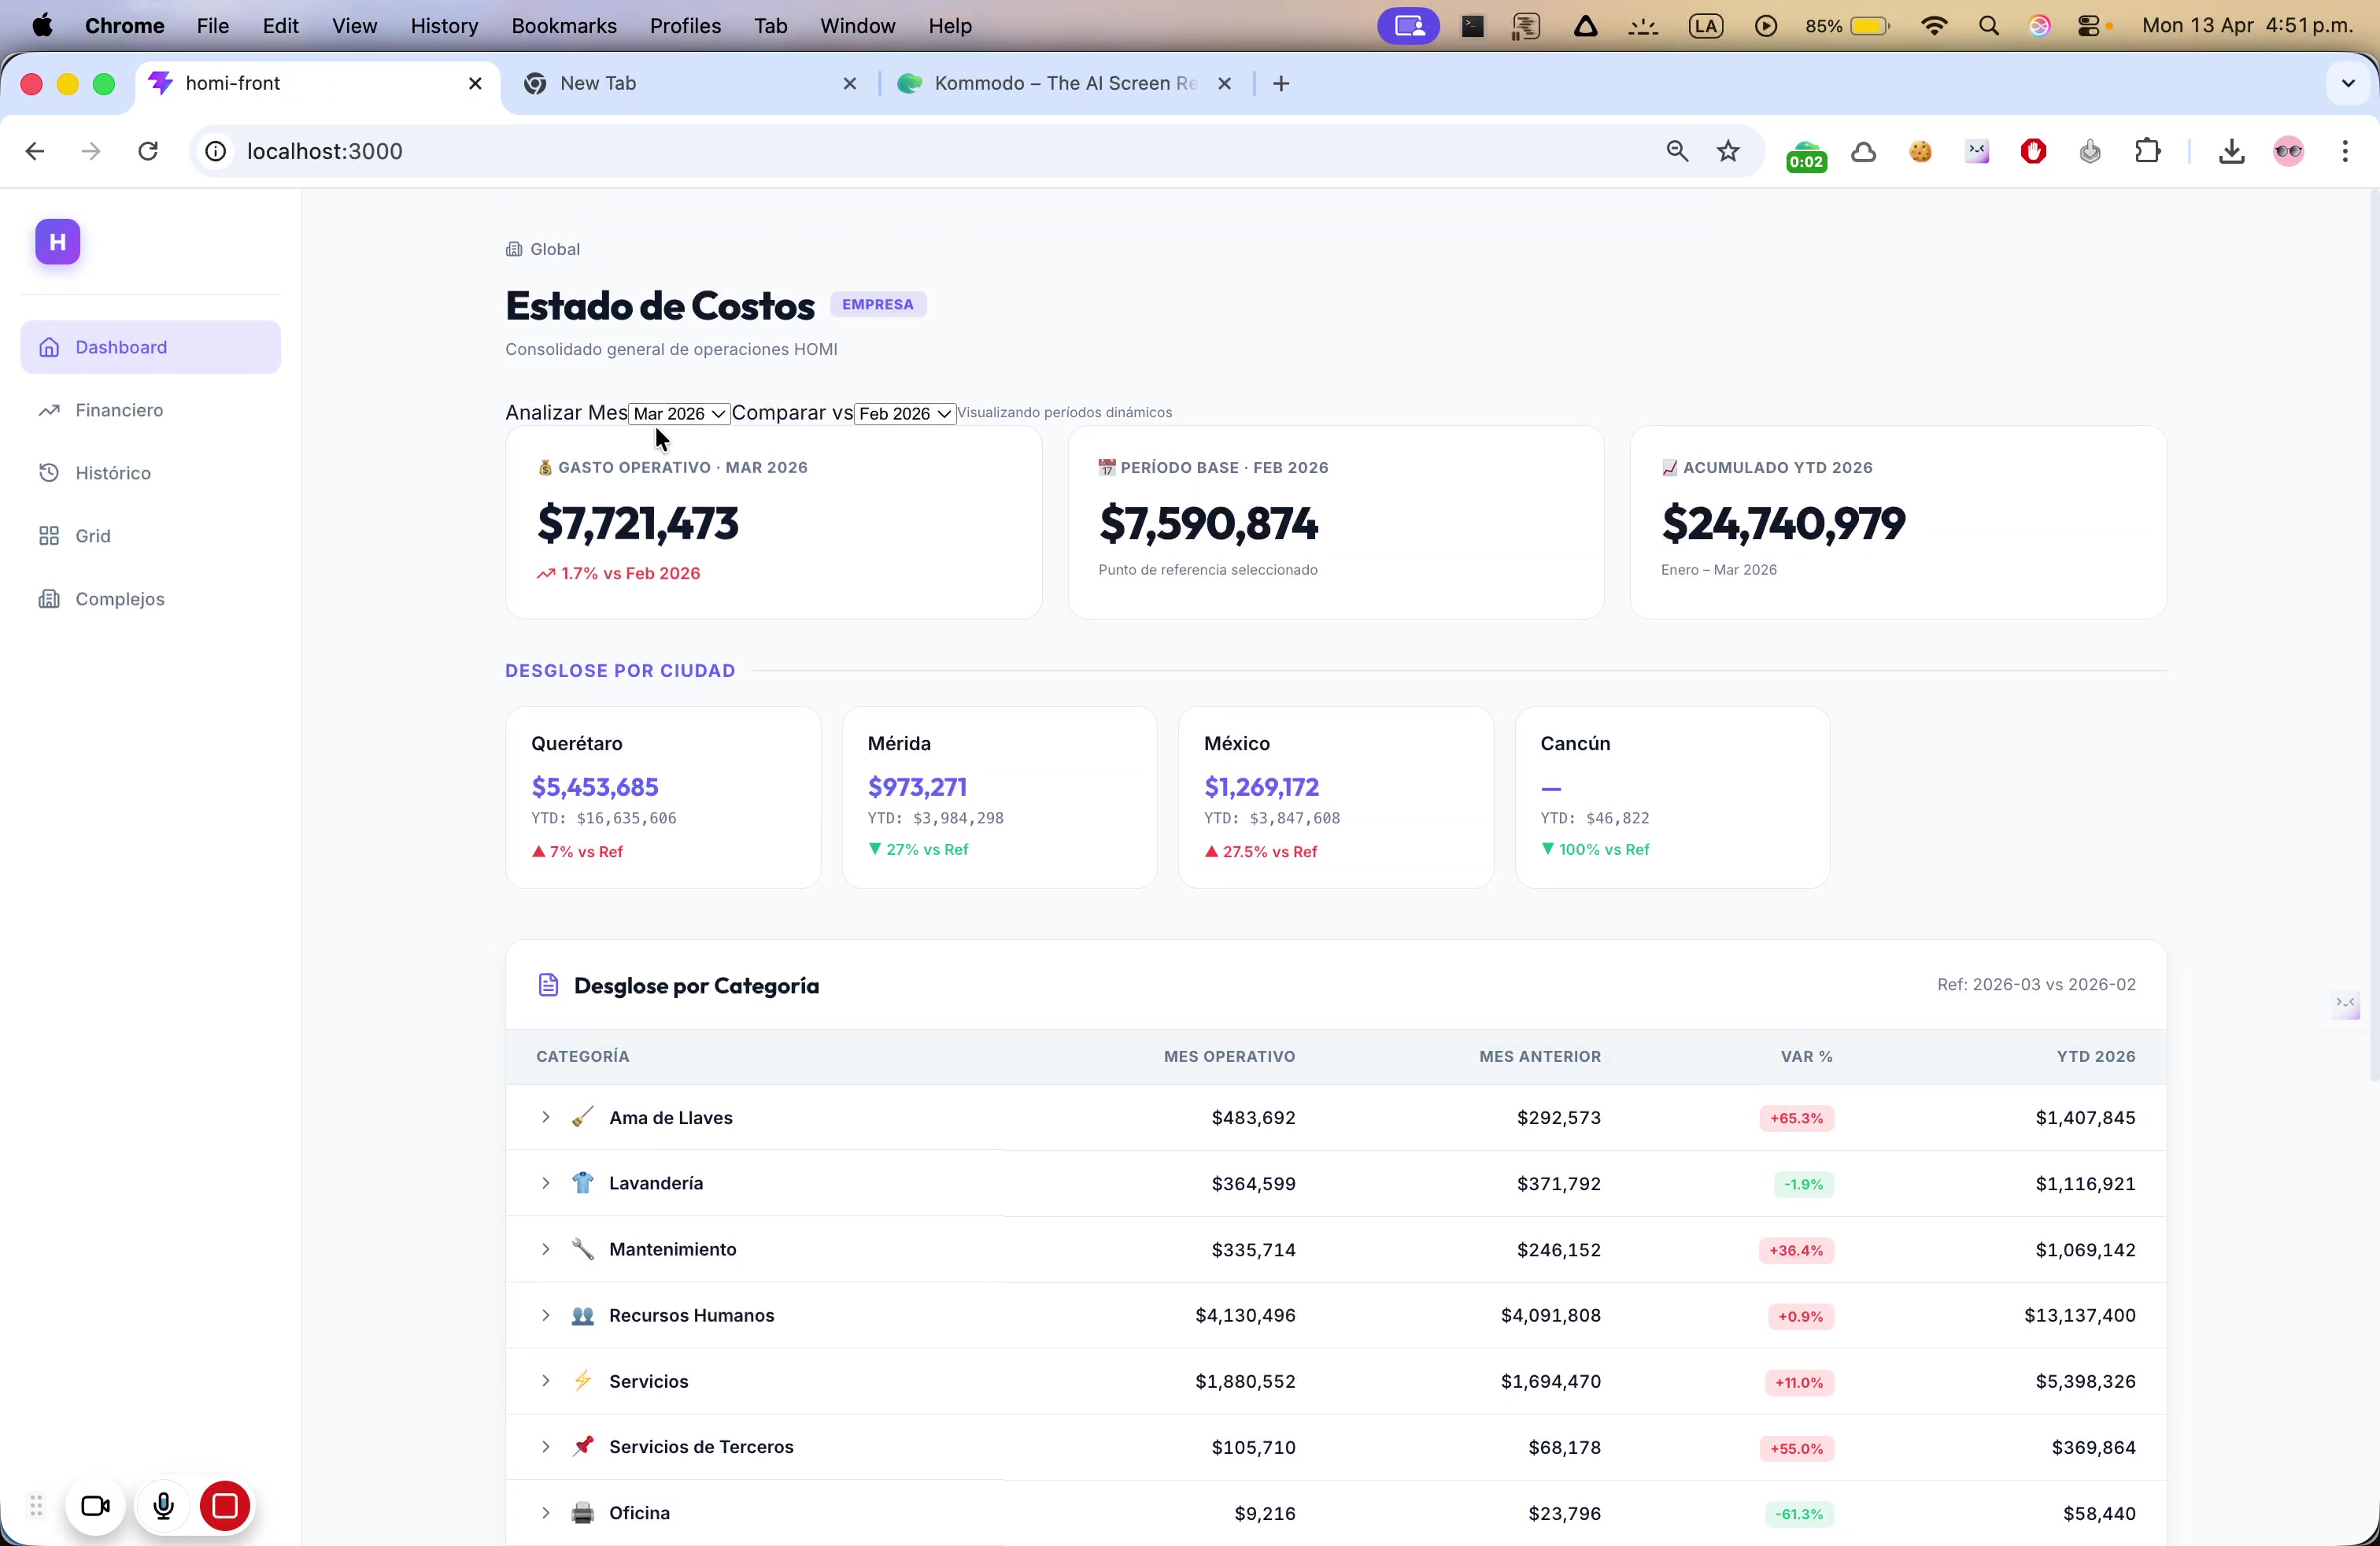
Task: Open the Chrome downloads icon
Action: [x=2231, y=151]
